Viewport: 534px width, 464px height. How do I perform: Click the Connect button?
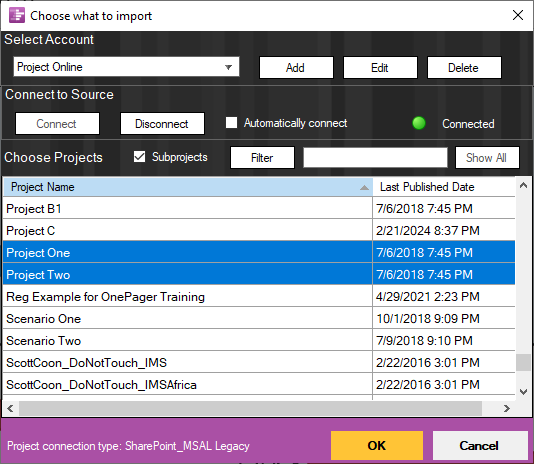[x=57, y=124]
